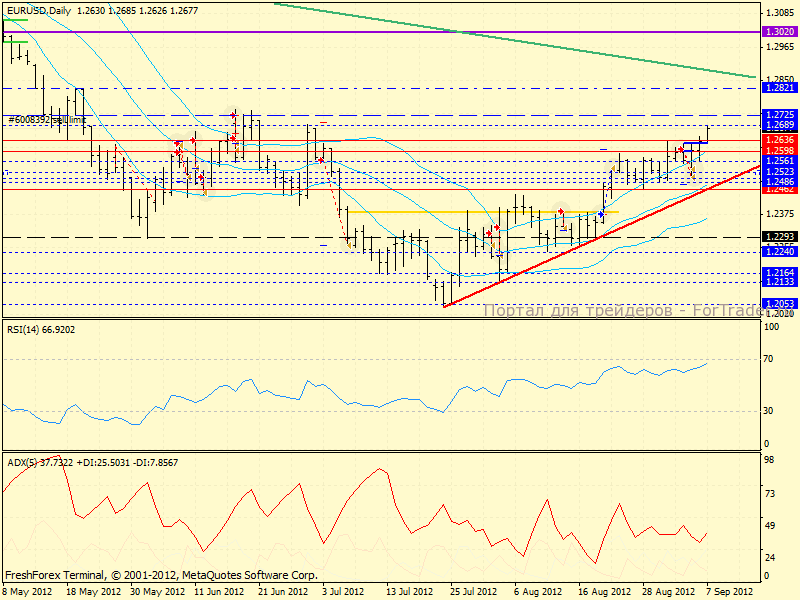Click the 13 Jul 2012 date label

(x=410, y=591)
